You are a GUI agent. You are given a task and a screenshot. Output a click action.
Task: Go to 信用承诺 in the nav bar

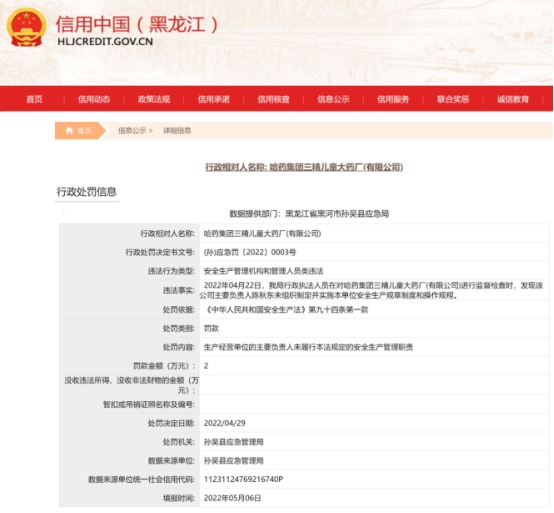(214, 99)
